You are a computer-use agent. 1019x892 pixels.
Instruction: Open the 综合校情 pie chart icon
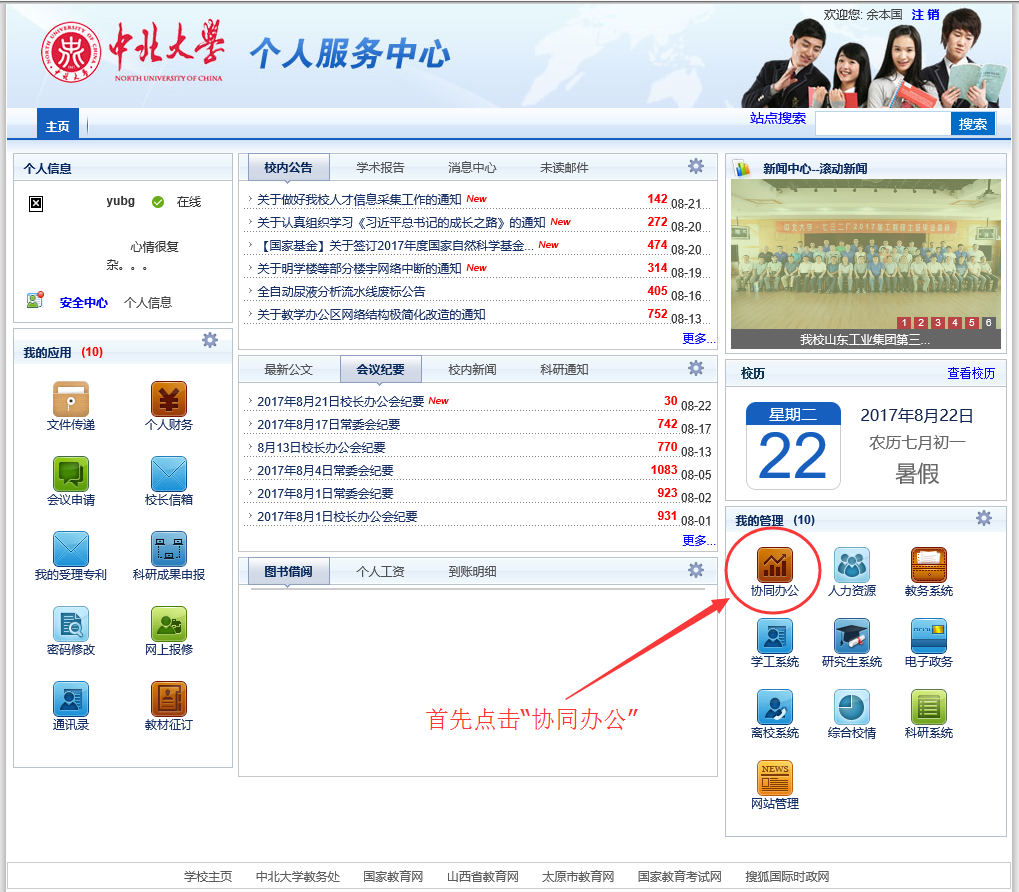coord(852,707)
